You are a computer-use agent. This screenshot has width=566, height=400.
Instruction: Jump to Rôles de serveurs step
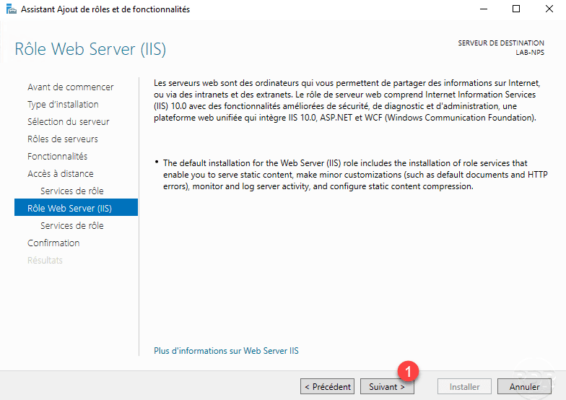tap(62, 139)
